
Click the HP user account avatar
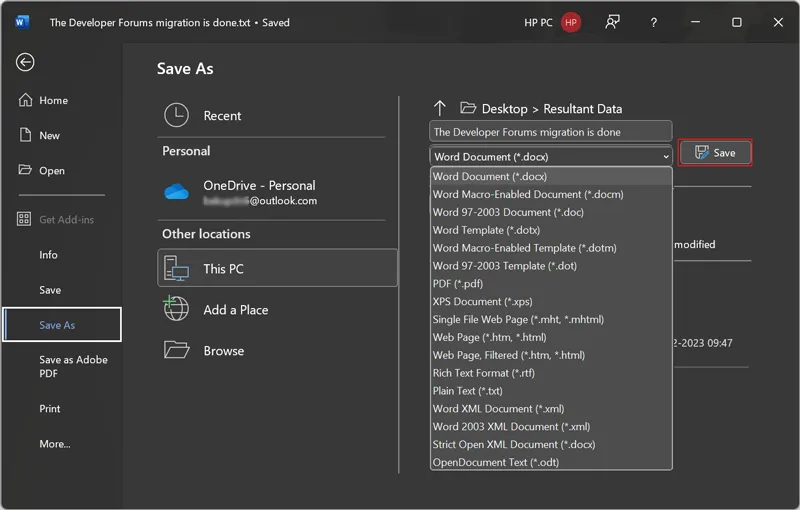pos(571,22)
